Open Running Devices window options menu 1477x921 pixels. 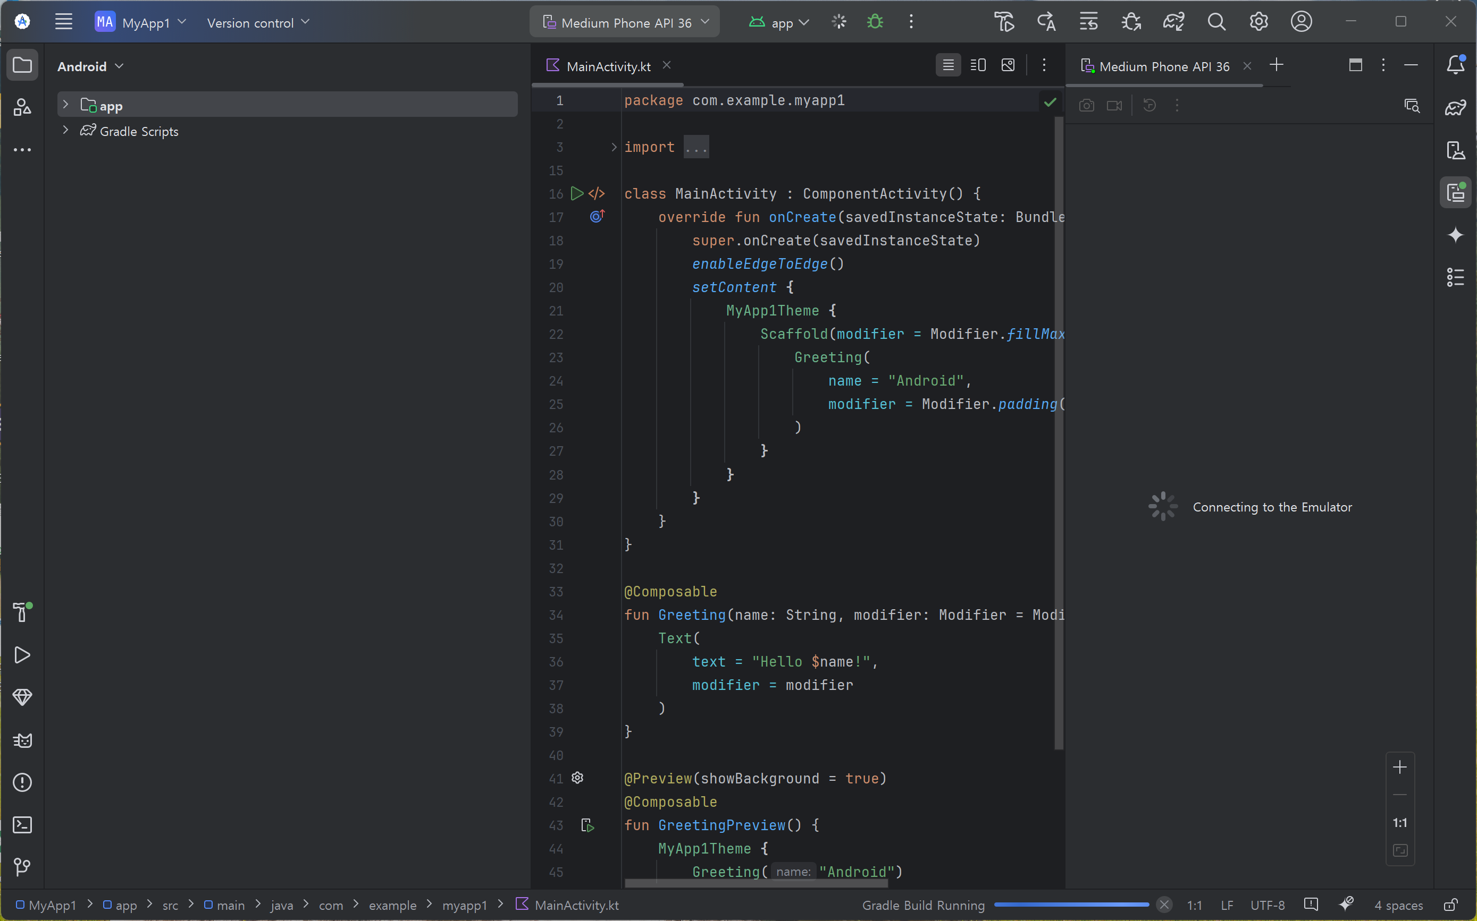click(1383, 65)
